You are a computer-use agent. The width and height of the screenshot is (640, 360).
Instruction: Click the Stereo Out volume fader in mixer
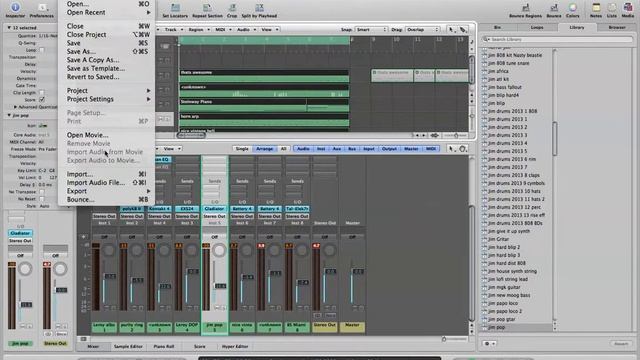[330, 271]
